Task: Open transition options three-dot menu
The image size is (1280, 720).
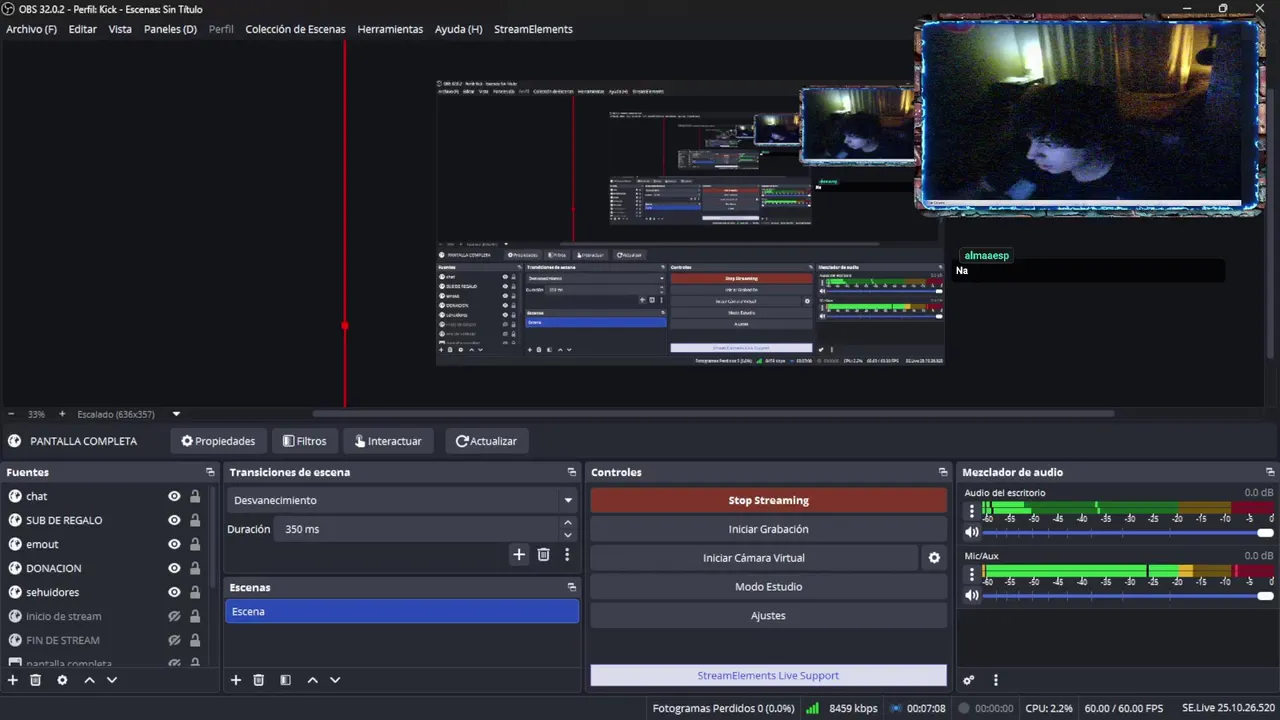Action: point(567,554)
